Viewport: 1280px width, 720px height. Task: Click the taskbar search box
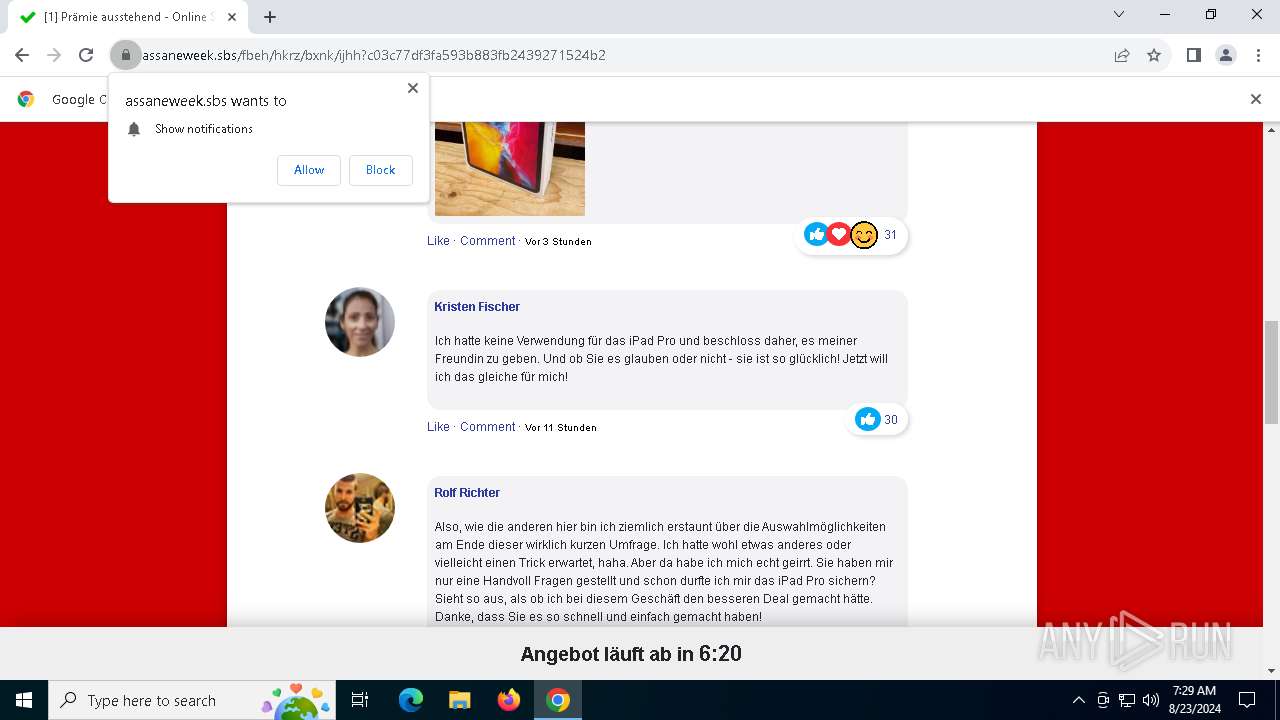[x=191, y=700]
